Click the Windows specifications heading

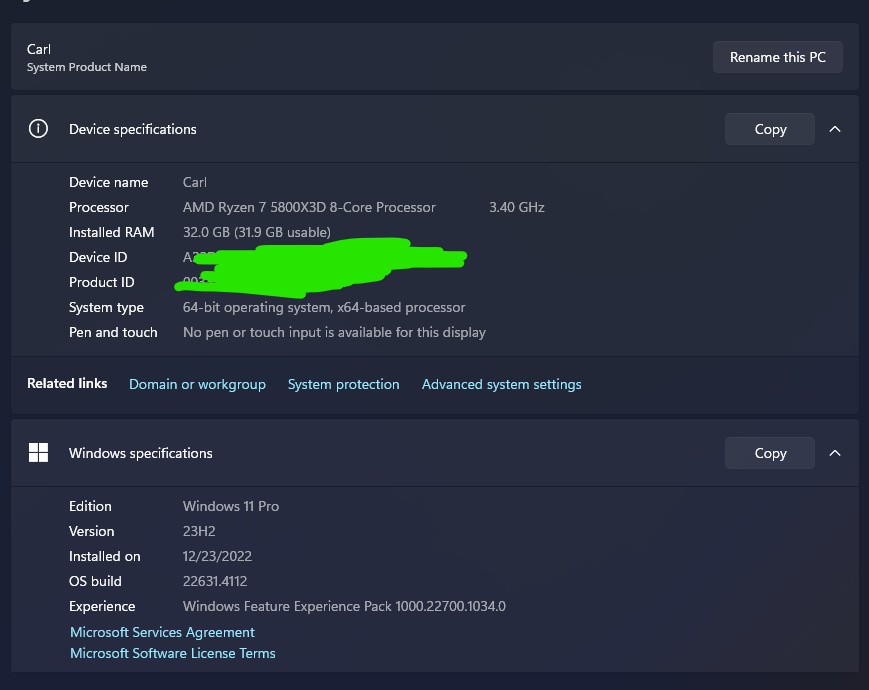click(x=141, y=453)
